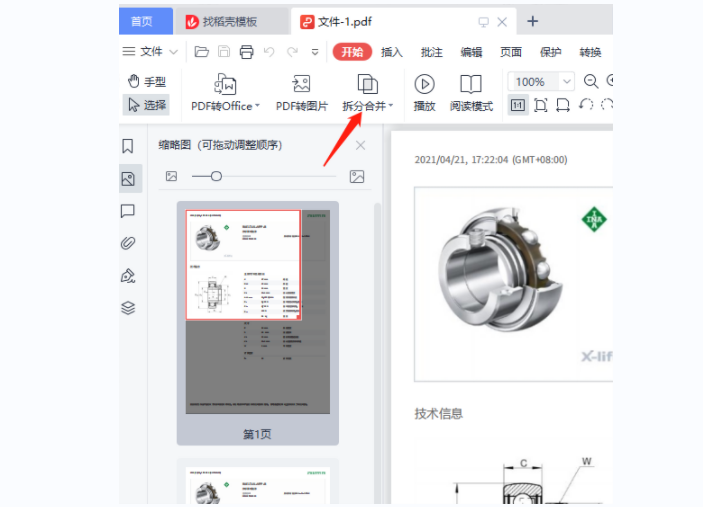Viewport: 703px width, 507px height.
Task: Rotate the document counterclockwise
Action: click(x=586, y=105)
